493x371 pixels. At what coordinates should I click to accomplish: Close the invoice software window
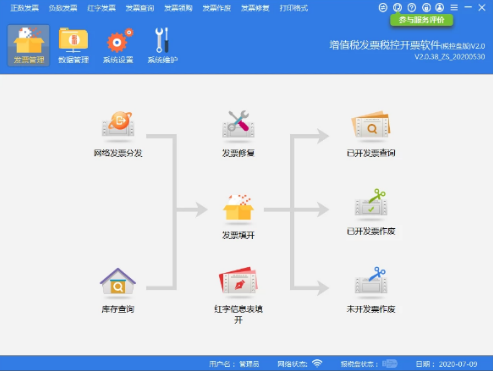tap(482, 7)
